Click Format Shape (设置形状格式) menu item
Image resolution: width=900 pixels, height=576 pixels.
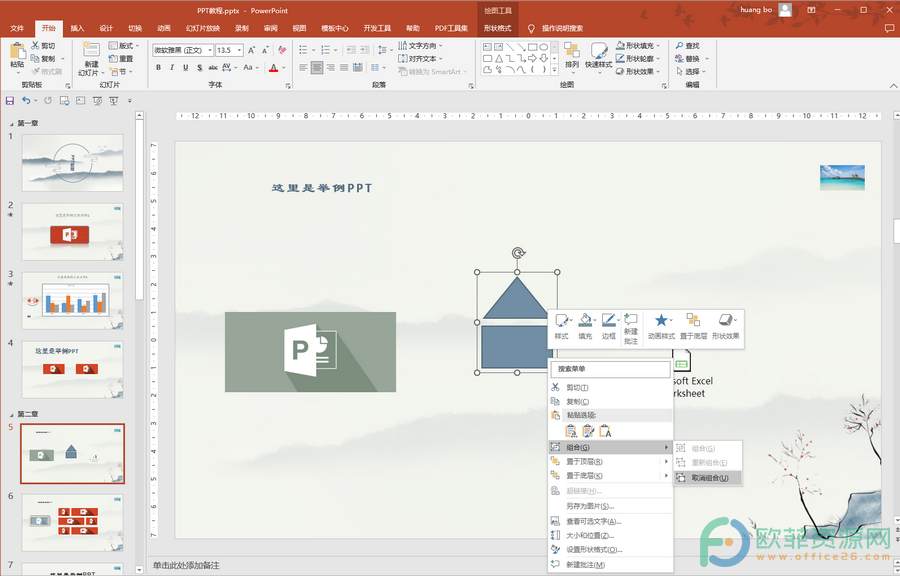pyautogui.click(x=611, y=550)
